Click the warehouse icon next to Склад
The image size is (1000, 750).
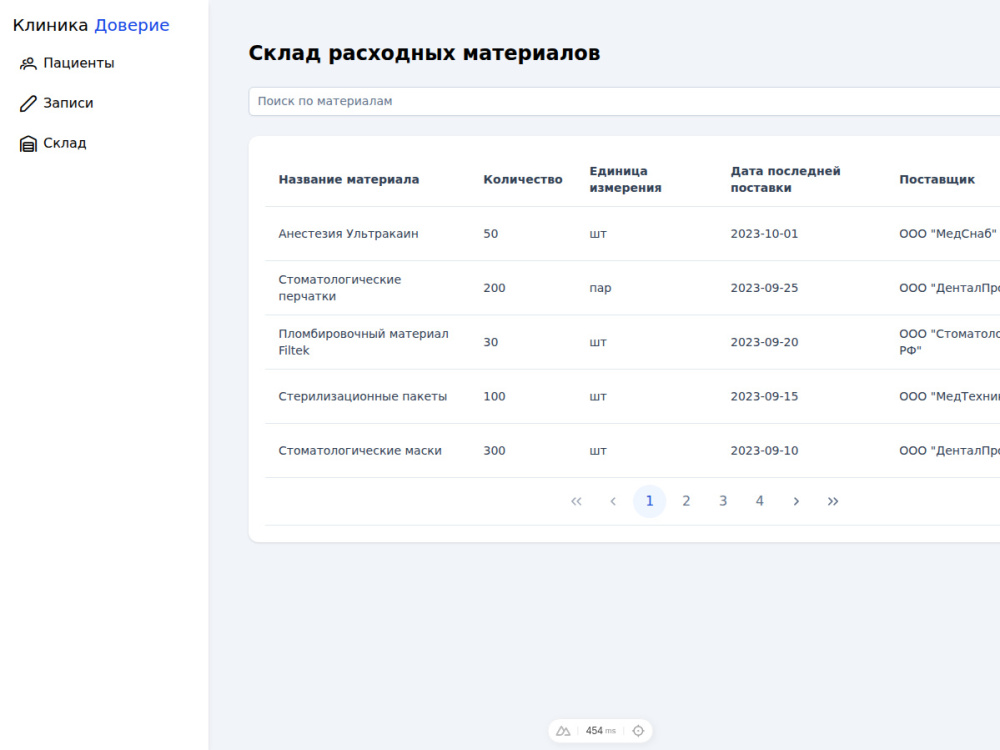(x=28, y=143)
